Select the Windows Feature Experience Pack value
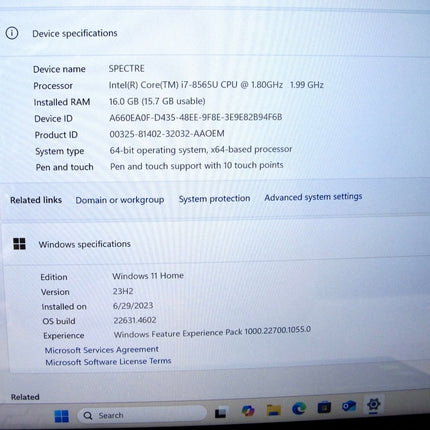The height and width of the screenshot is (430, 430). click(x=212, y=332)
